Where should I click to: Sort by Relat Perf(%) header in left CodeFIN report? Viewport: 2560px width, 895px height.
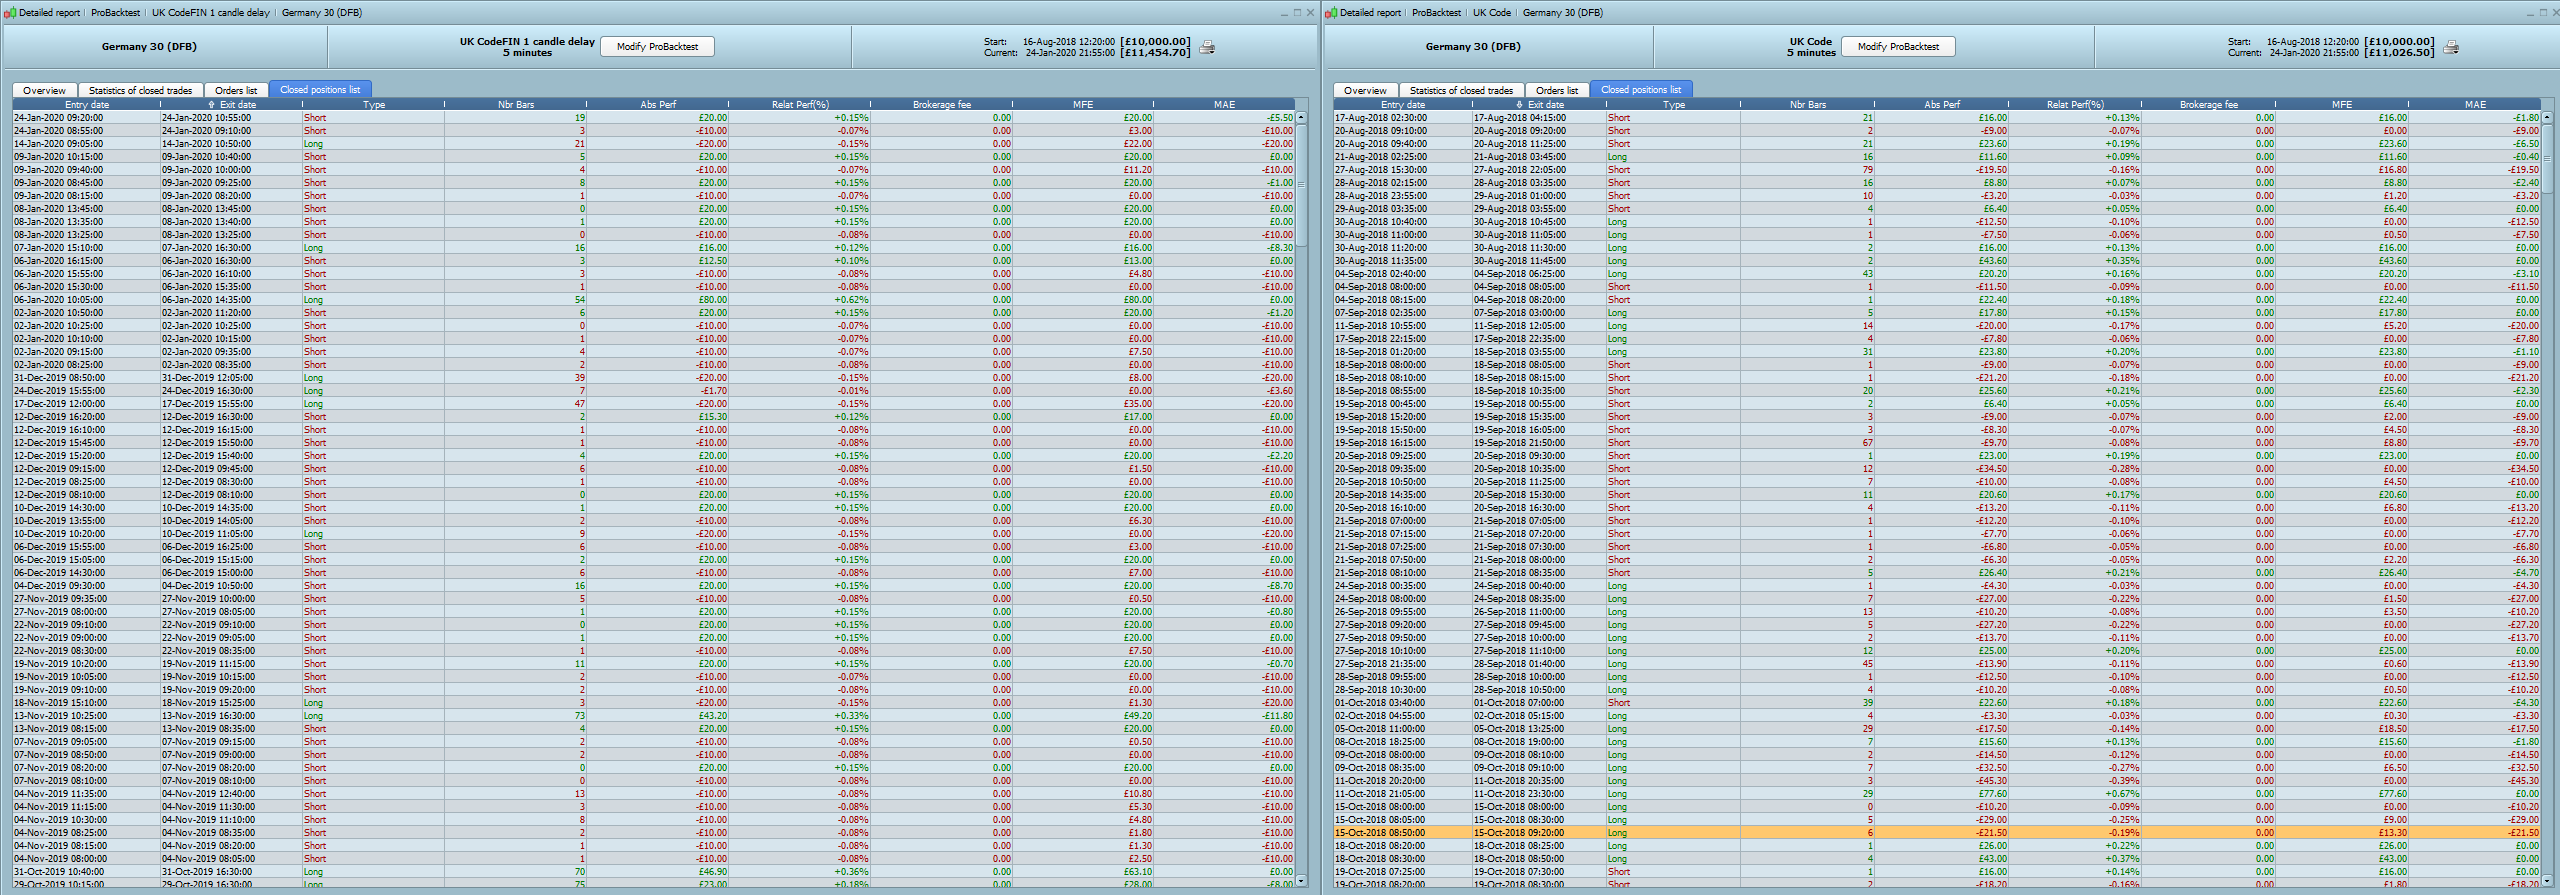coord(800,104)
